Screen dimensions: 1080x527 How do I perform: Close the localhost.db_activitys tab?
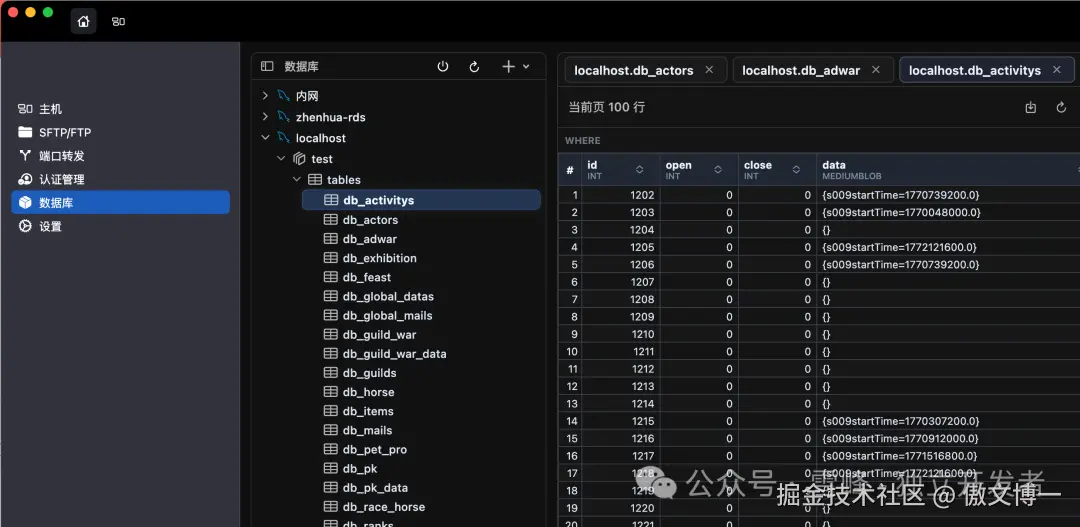(x=1056, y=70)
